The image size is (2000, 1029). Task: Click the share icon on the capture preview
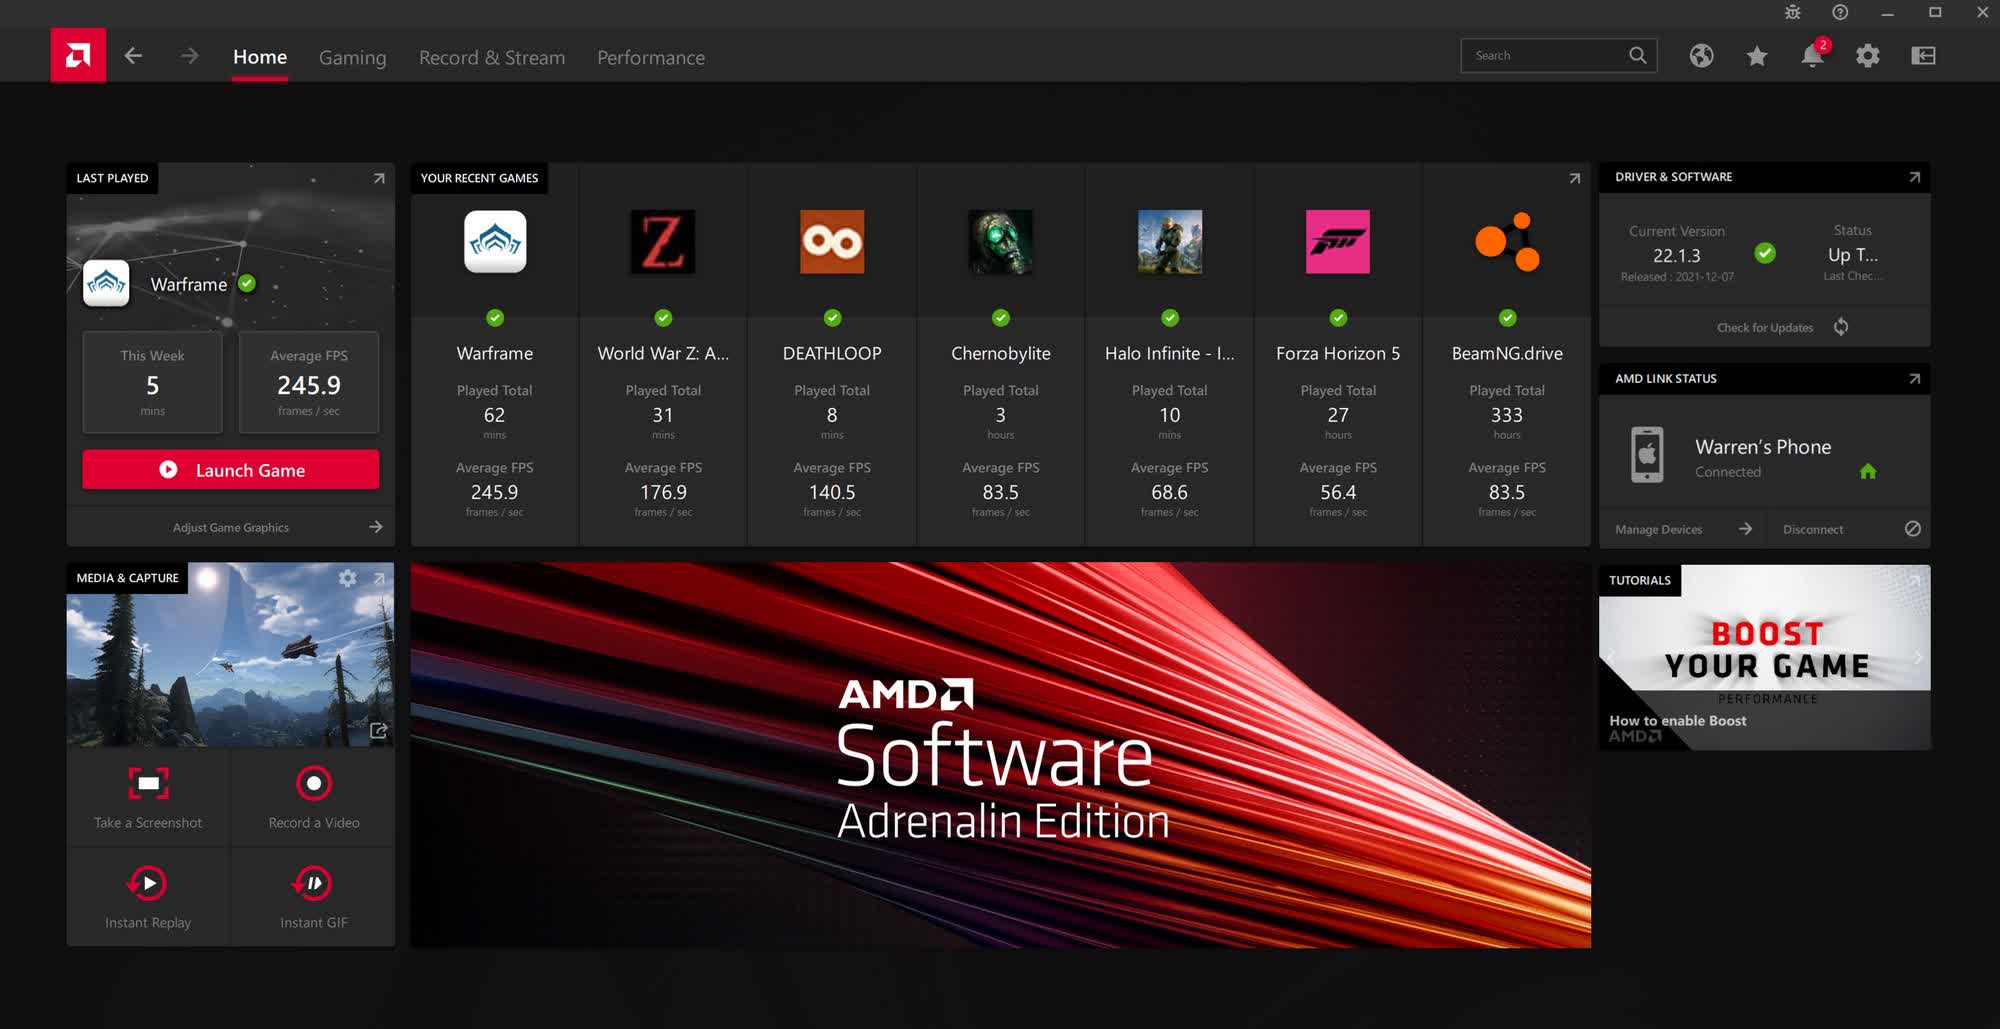tap(378, 731)
